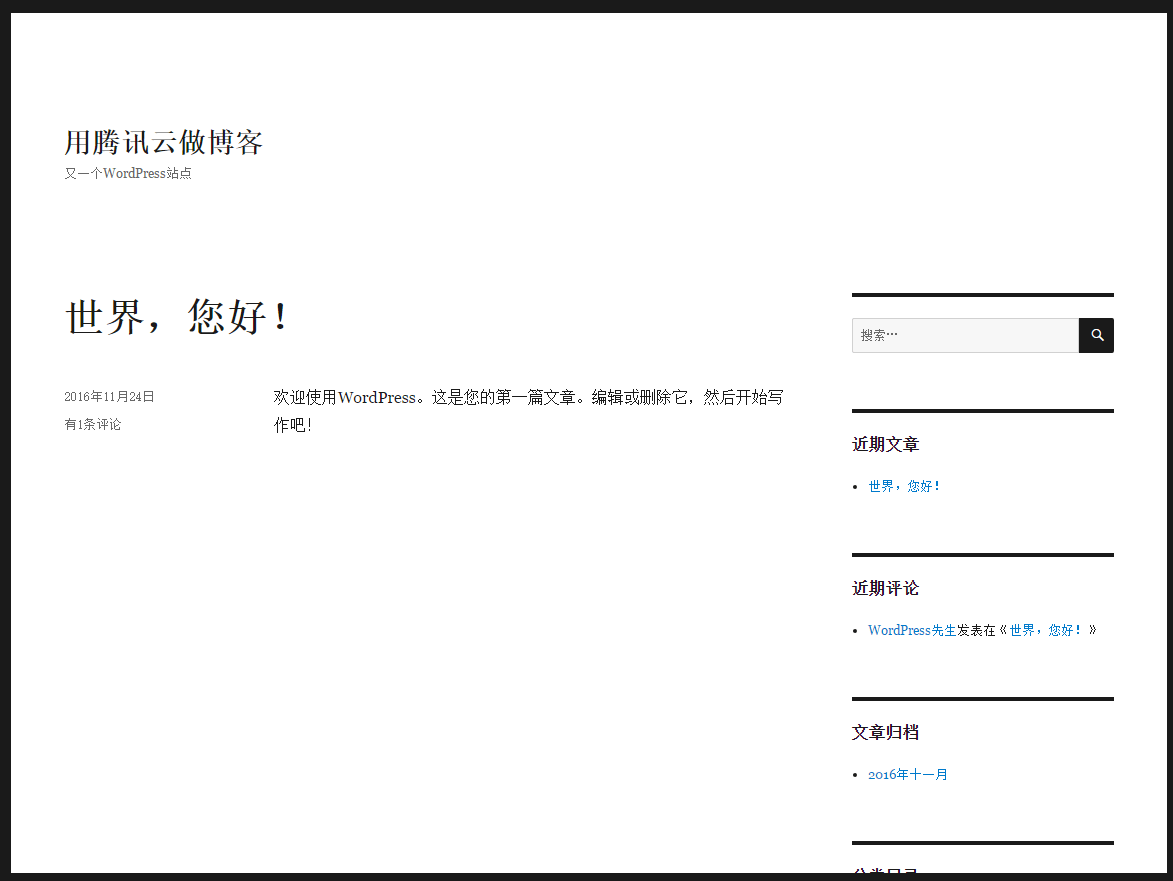Focus the 搜索 search input field
The width and height of the screenshot is (1173, 881).
pos(965,335)
